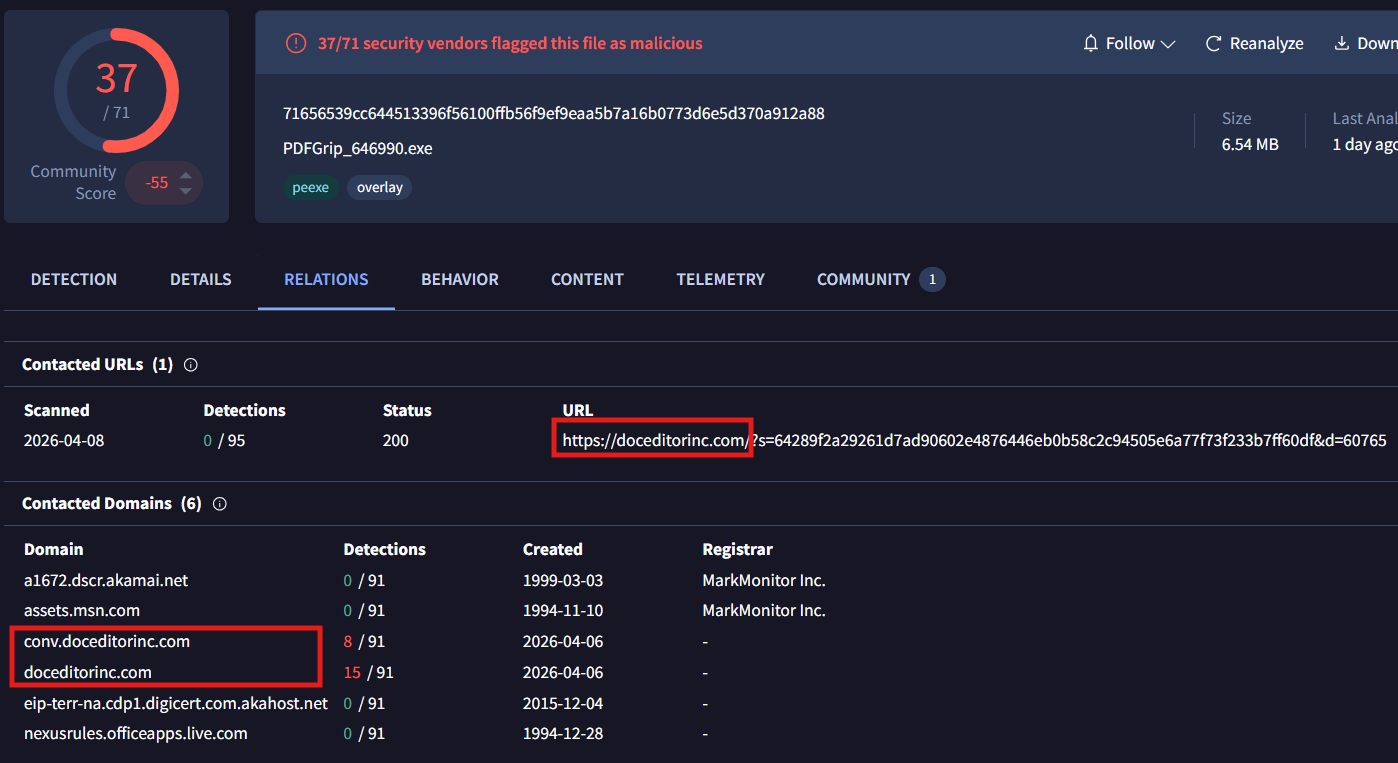Open domain nexusrules.officeapps.live.com
This screenshot has height=763, width=1398.
click(x=136, y=734)
